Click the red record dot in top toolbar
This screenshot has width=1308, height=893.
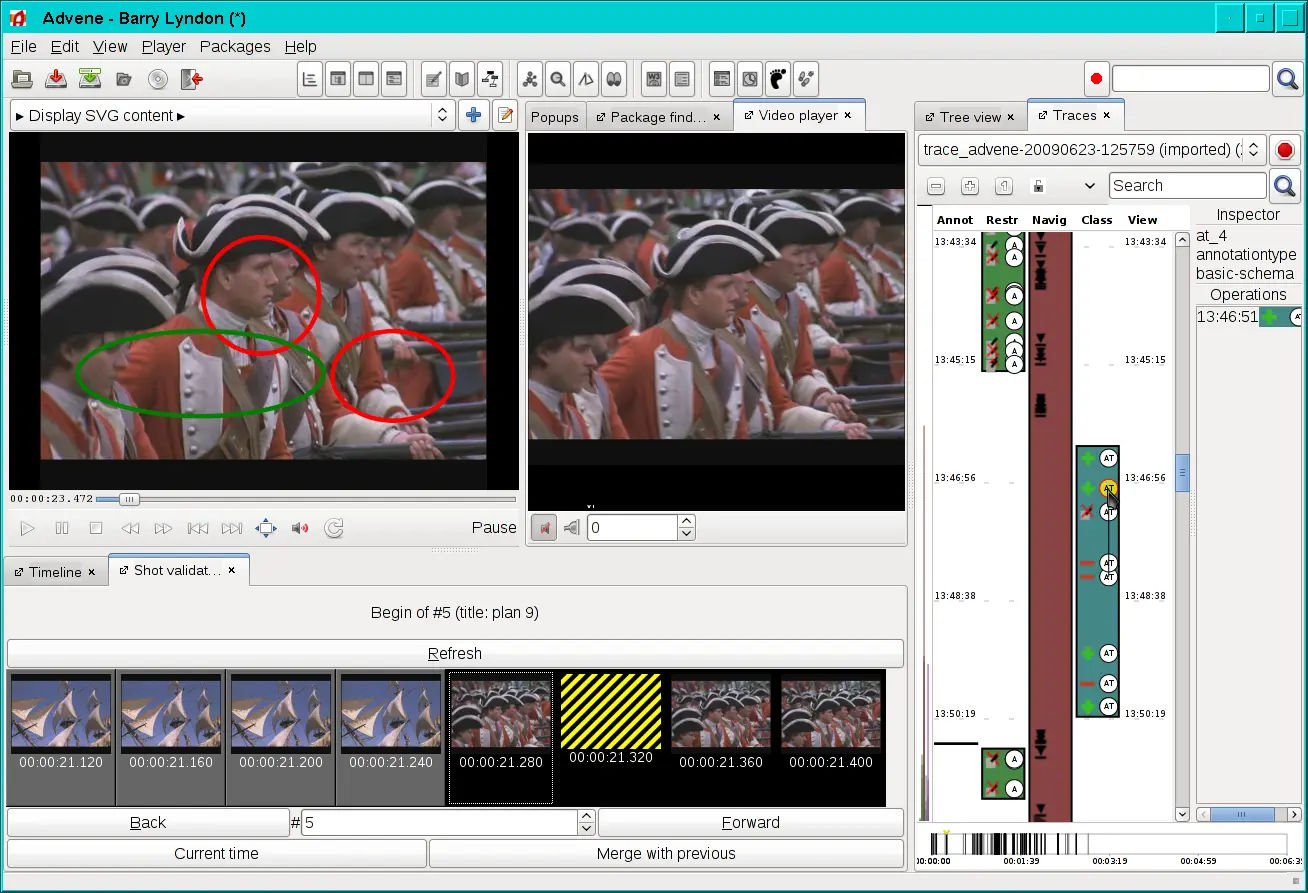(1097, 79)
